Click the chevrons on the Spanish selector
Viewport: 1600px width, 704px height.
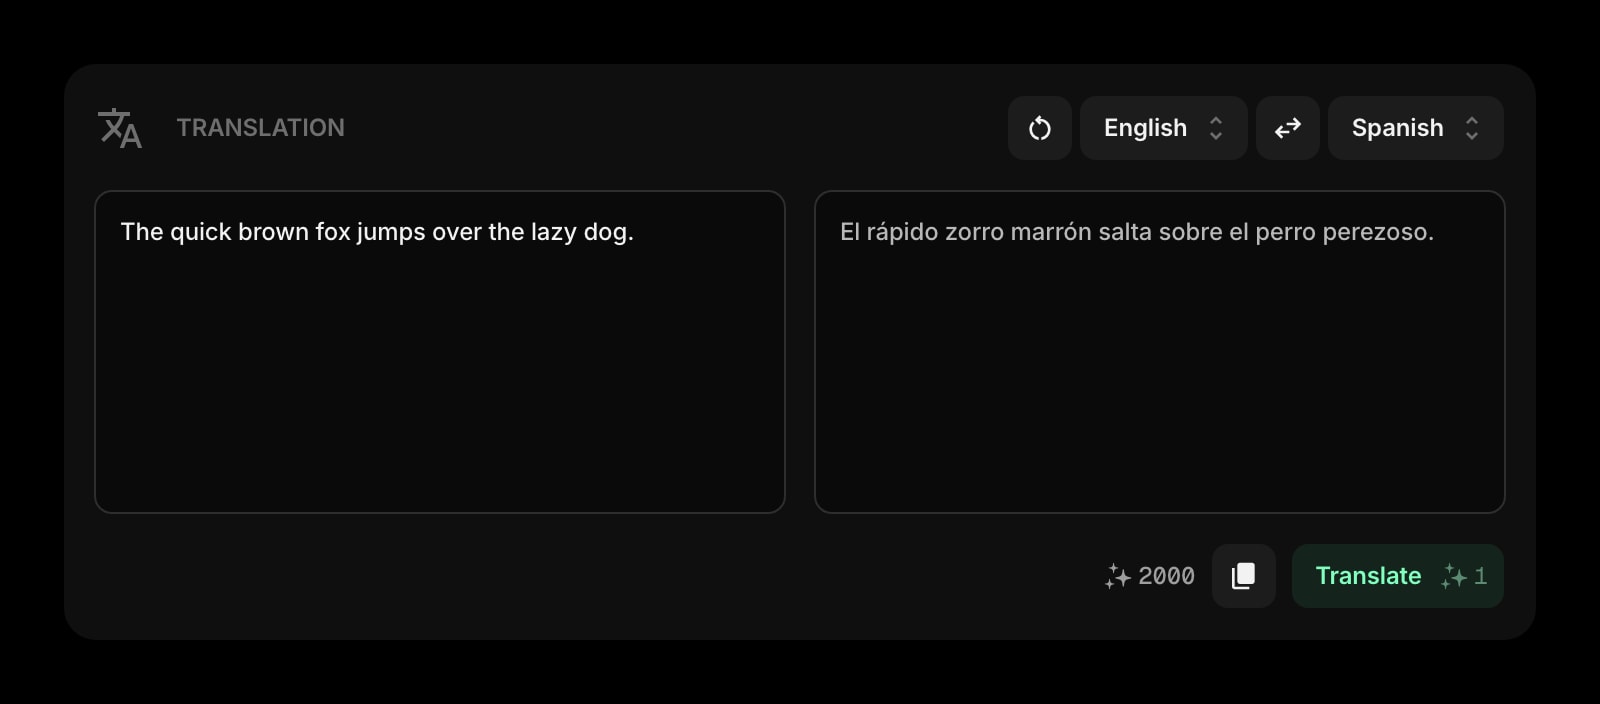tap(1471, 128)
